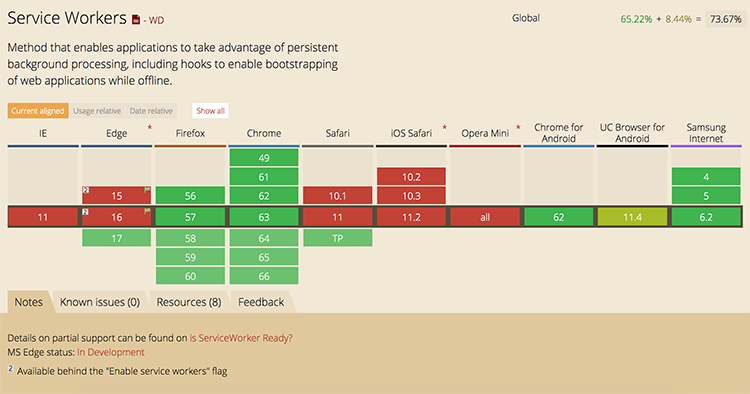Click note marker 2 on Edge 16
750x394 pixels.
86,211
